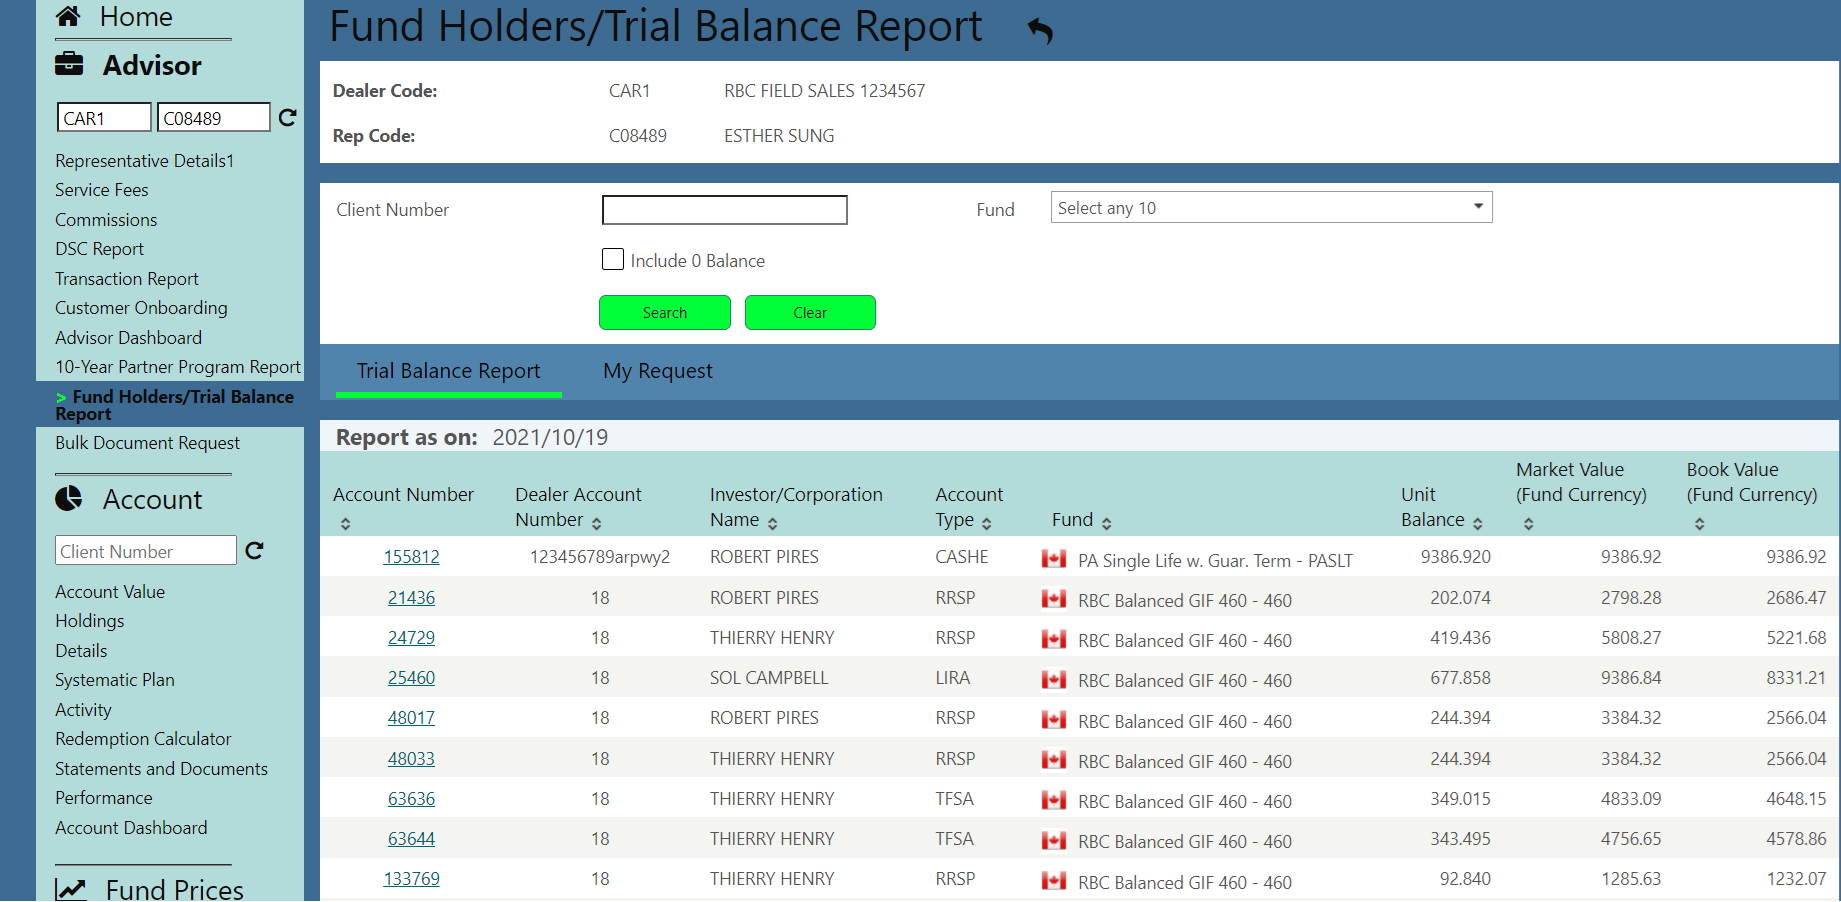
Task: Open Transaction Report in sidebar
Action: [127, 279]
